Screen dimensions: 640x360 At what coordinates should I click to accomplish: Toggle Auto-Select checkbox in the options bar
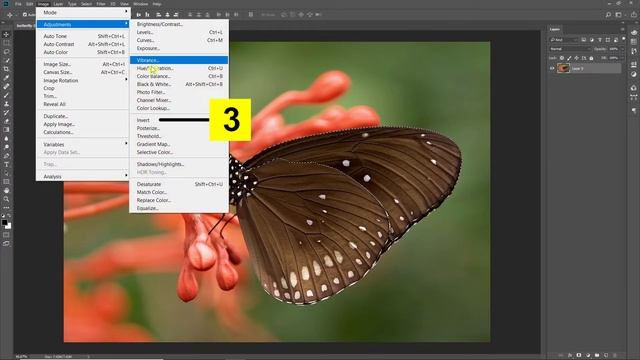pyautogui.click(x=25, y=15)
